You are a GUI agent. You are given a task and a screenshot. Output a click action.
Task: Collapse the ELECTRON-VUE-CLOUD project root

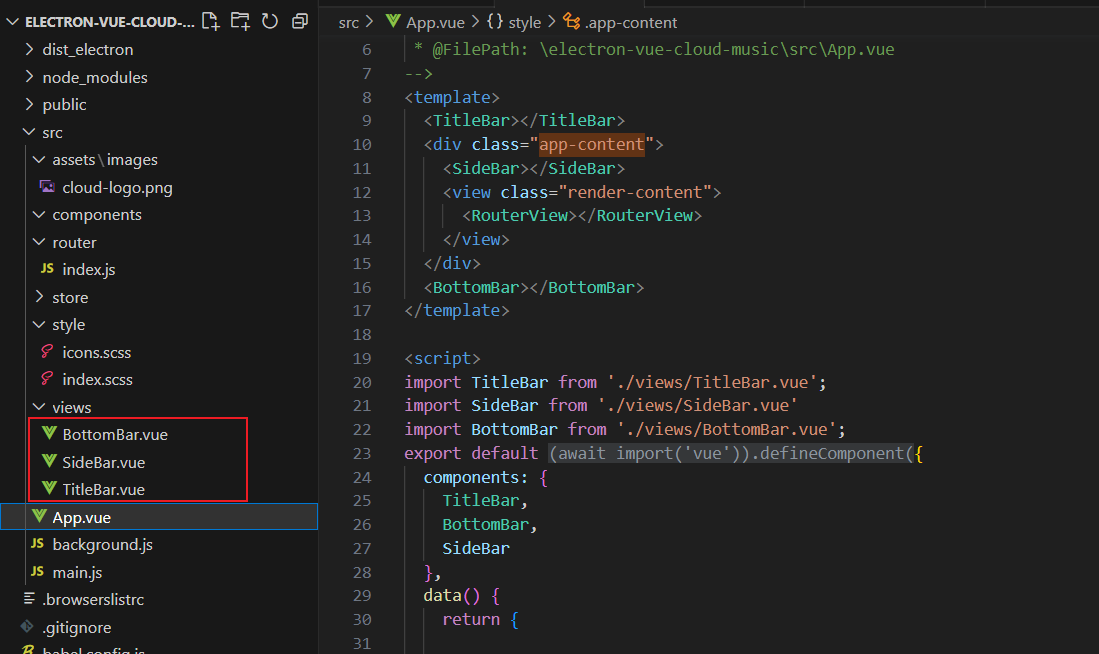click(12, 22)
